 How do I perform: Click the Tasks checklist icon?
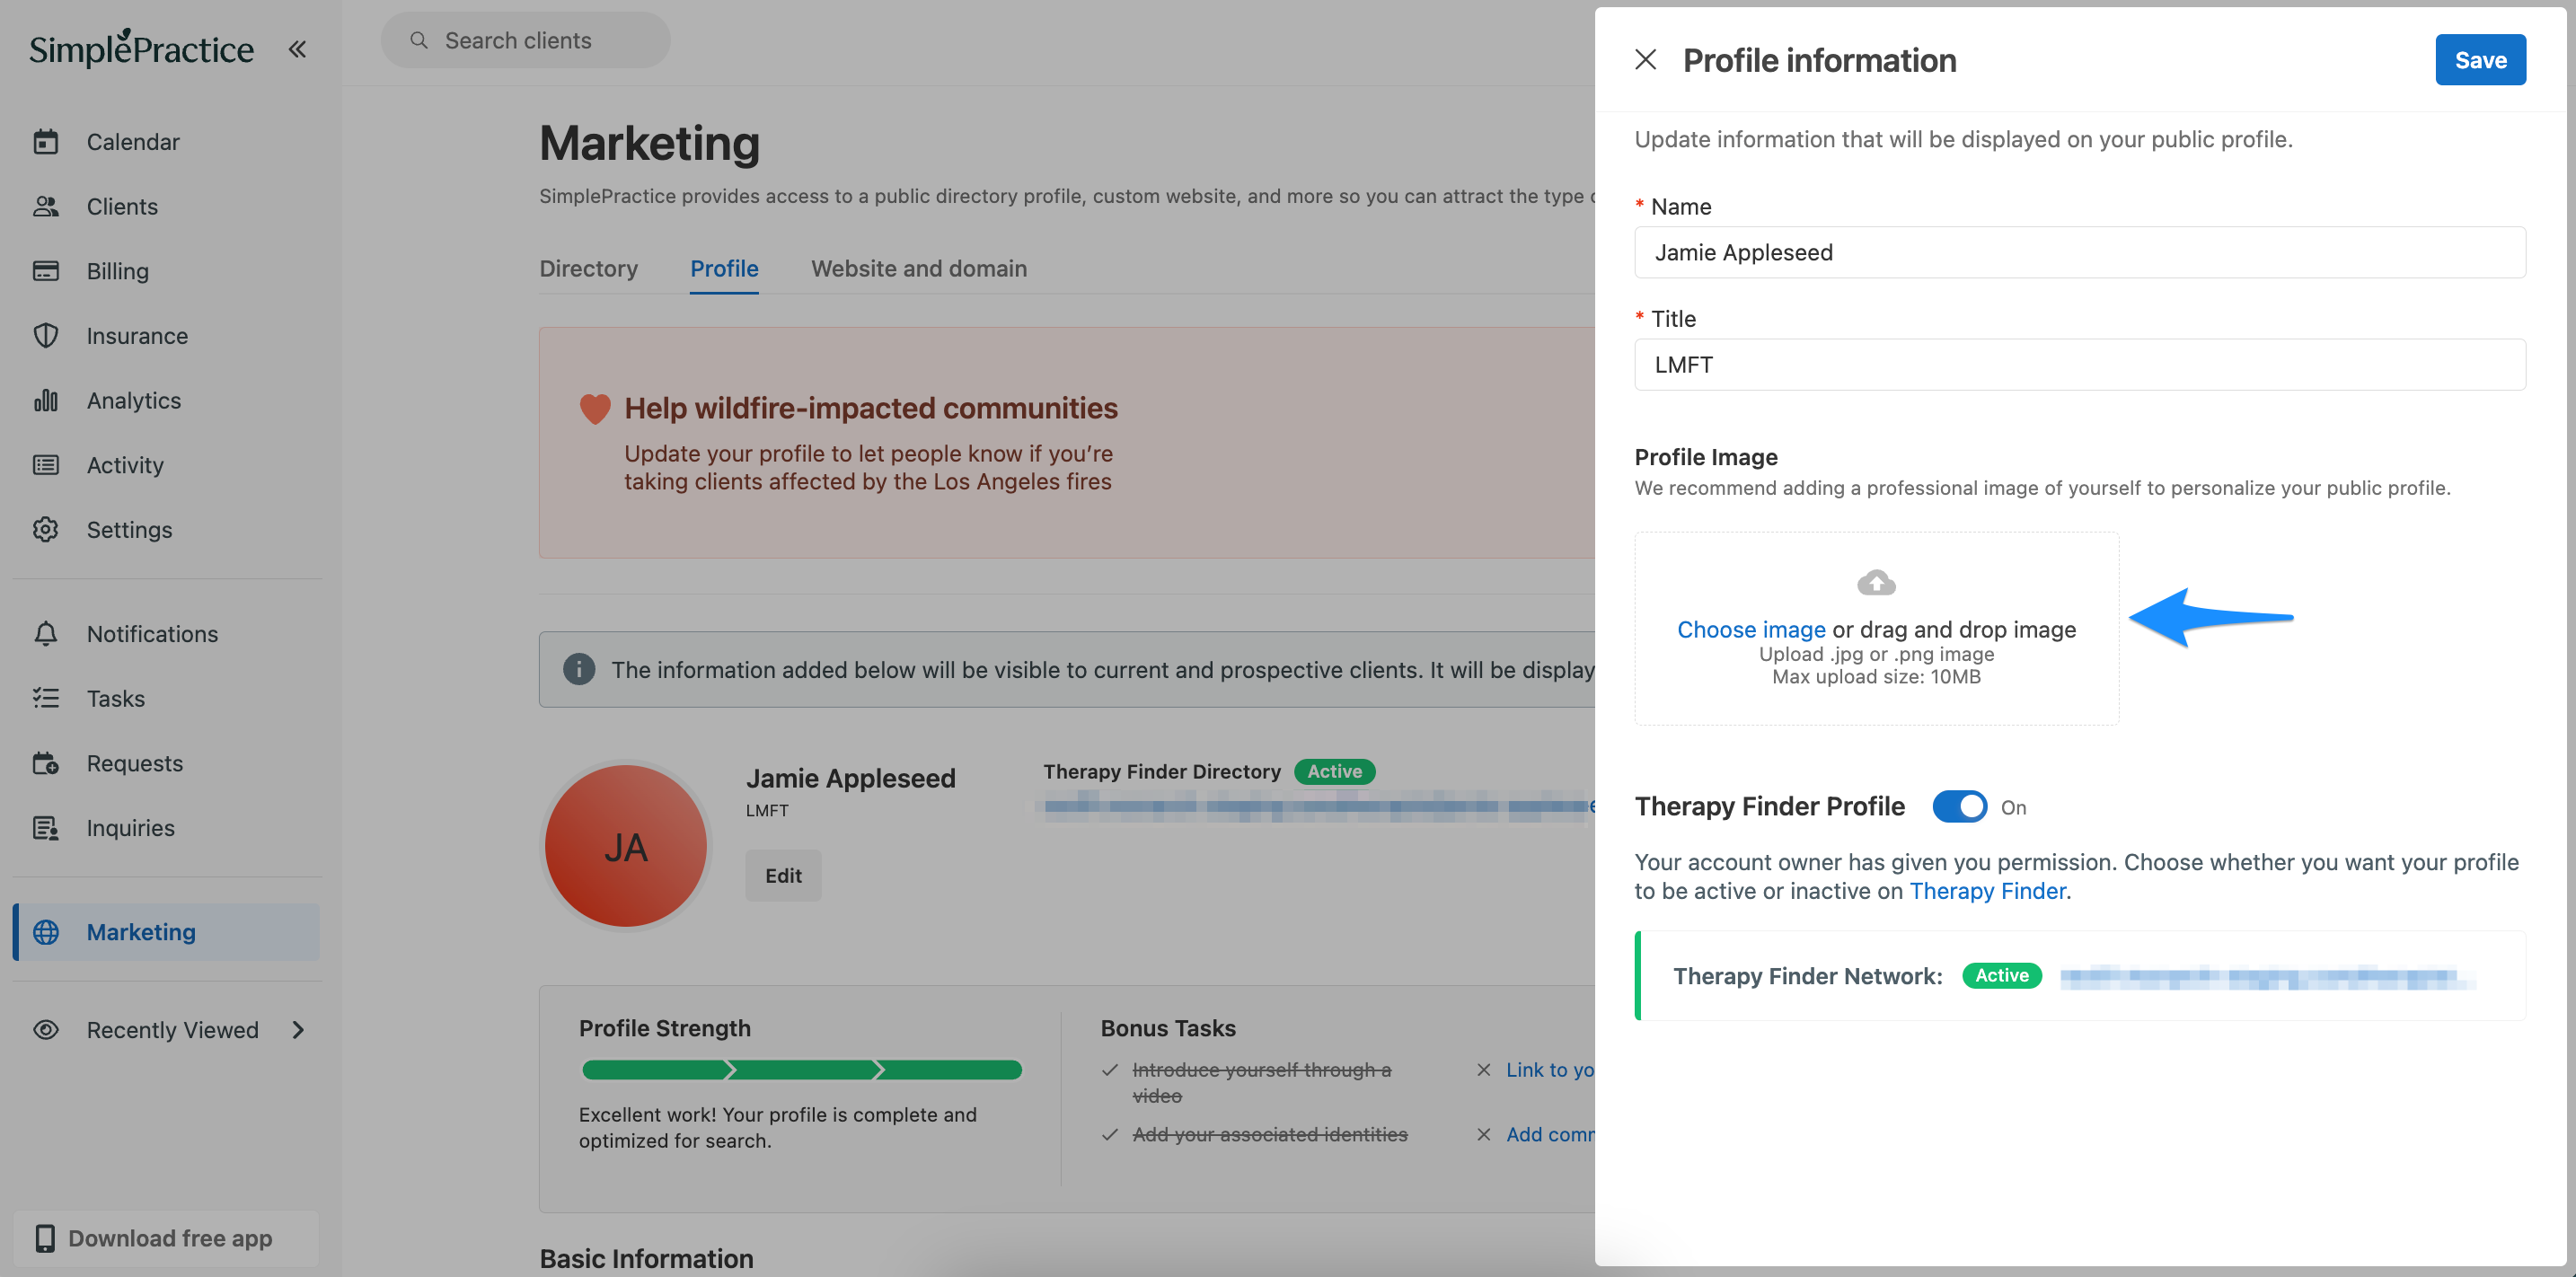tap(46, 698)
